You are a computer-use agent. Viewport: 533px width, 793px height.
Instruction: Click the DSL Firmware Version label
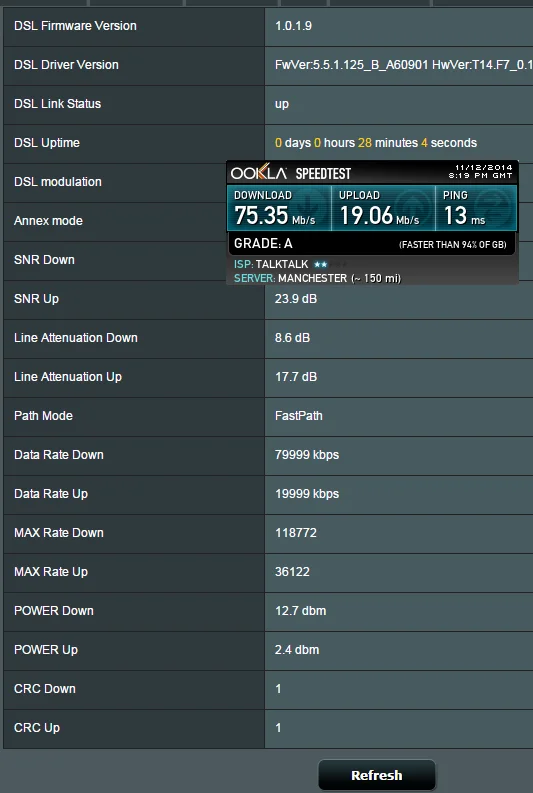coord(75,26)
